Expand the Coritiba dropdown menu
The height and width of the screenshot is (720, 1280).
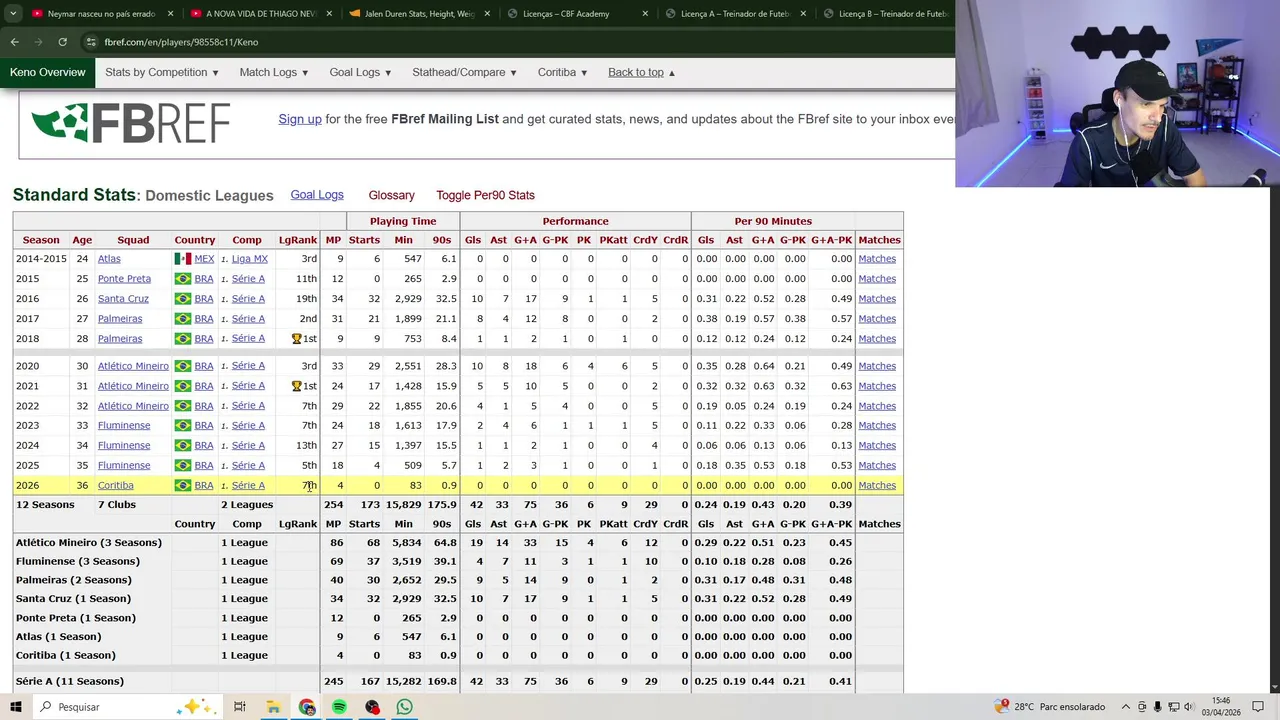[x=563, y=72]
